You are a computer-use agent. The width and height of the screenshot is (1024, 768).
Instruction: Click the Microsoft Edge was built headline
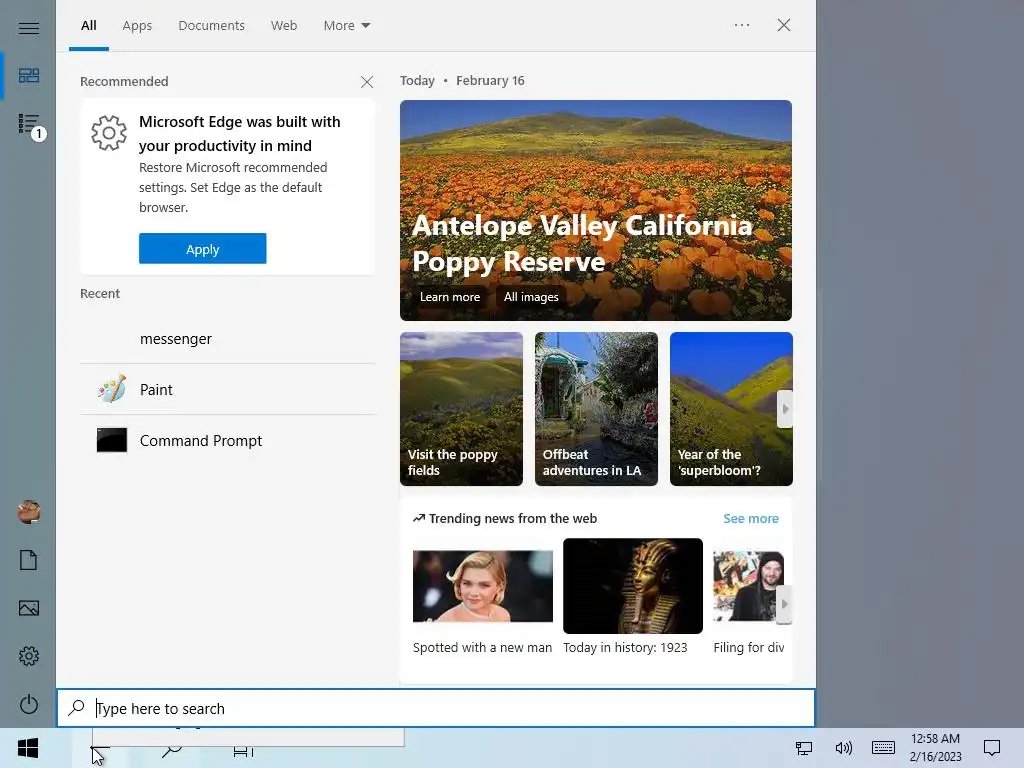[240, 133]
